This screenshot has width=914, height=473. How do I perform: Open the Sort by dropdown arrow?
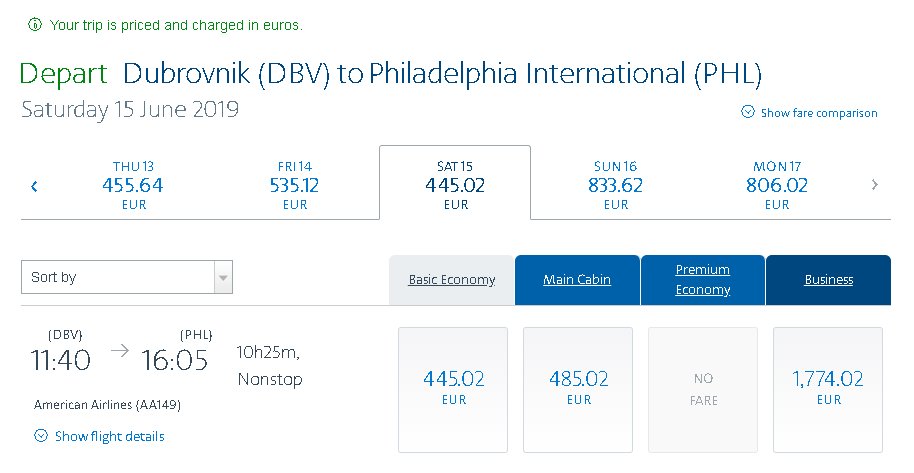[223, 277]
